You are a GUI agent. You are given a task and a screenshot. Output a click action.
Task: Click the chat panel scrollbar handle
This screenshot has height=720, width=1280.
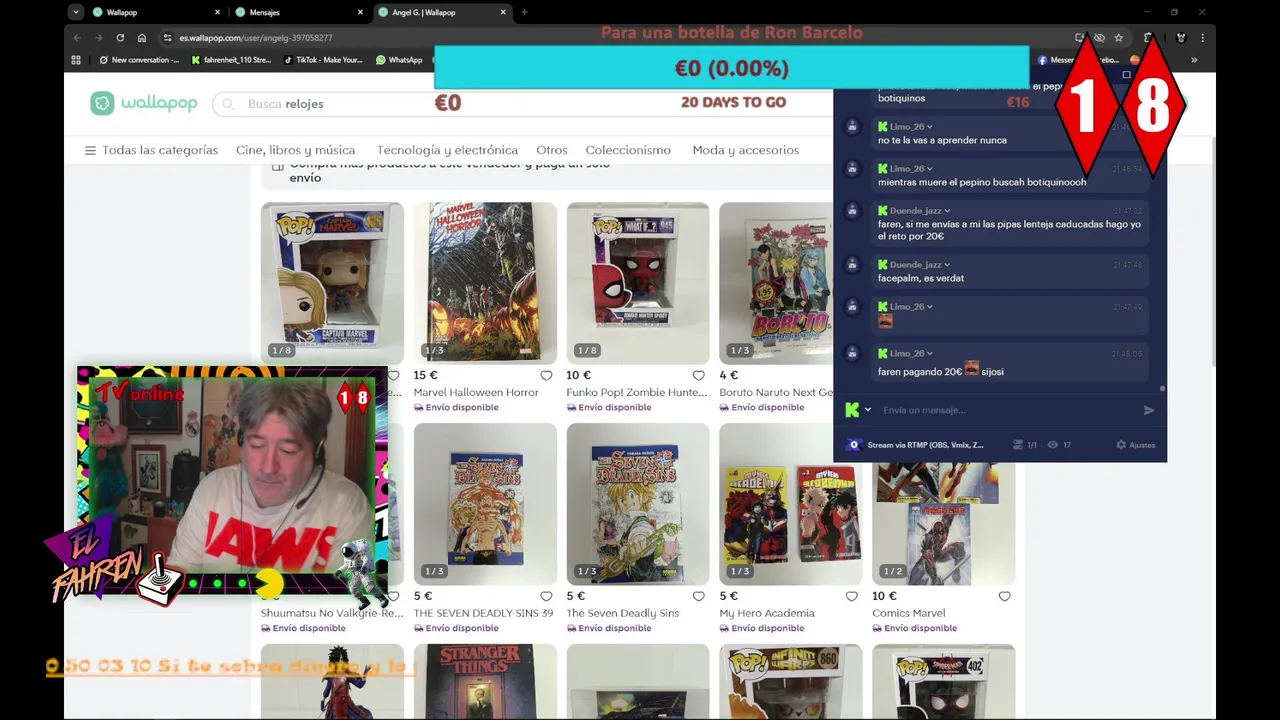[1162, 388]
